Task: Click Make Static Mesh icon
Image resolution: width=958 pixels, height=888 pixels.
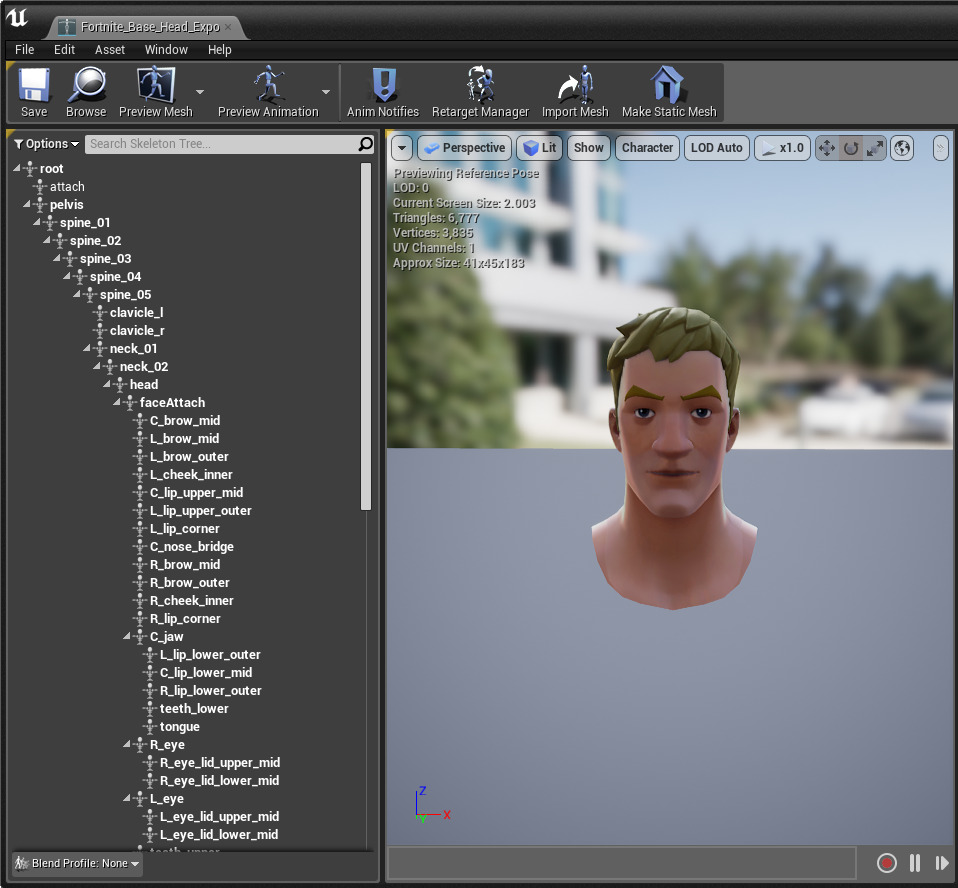Action: pyautogui.click(x=669, y=92)
